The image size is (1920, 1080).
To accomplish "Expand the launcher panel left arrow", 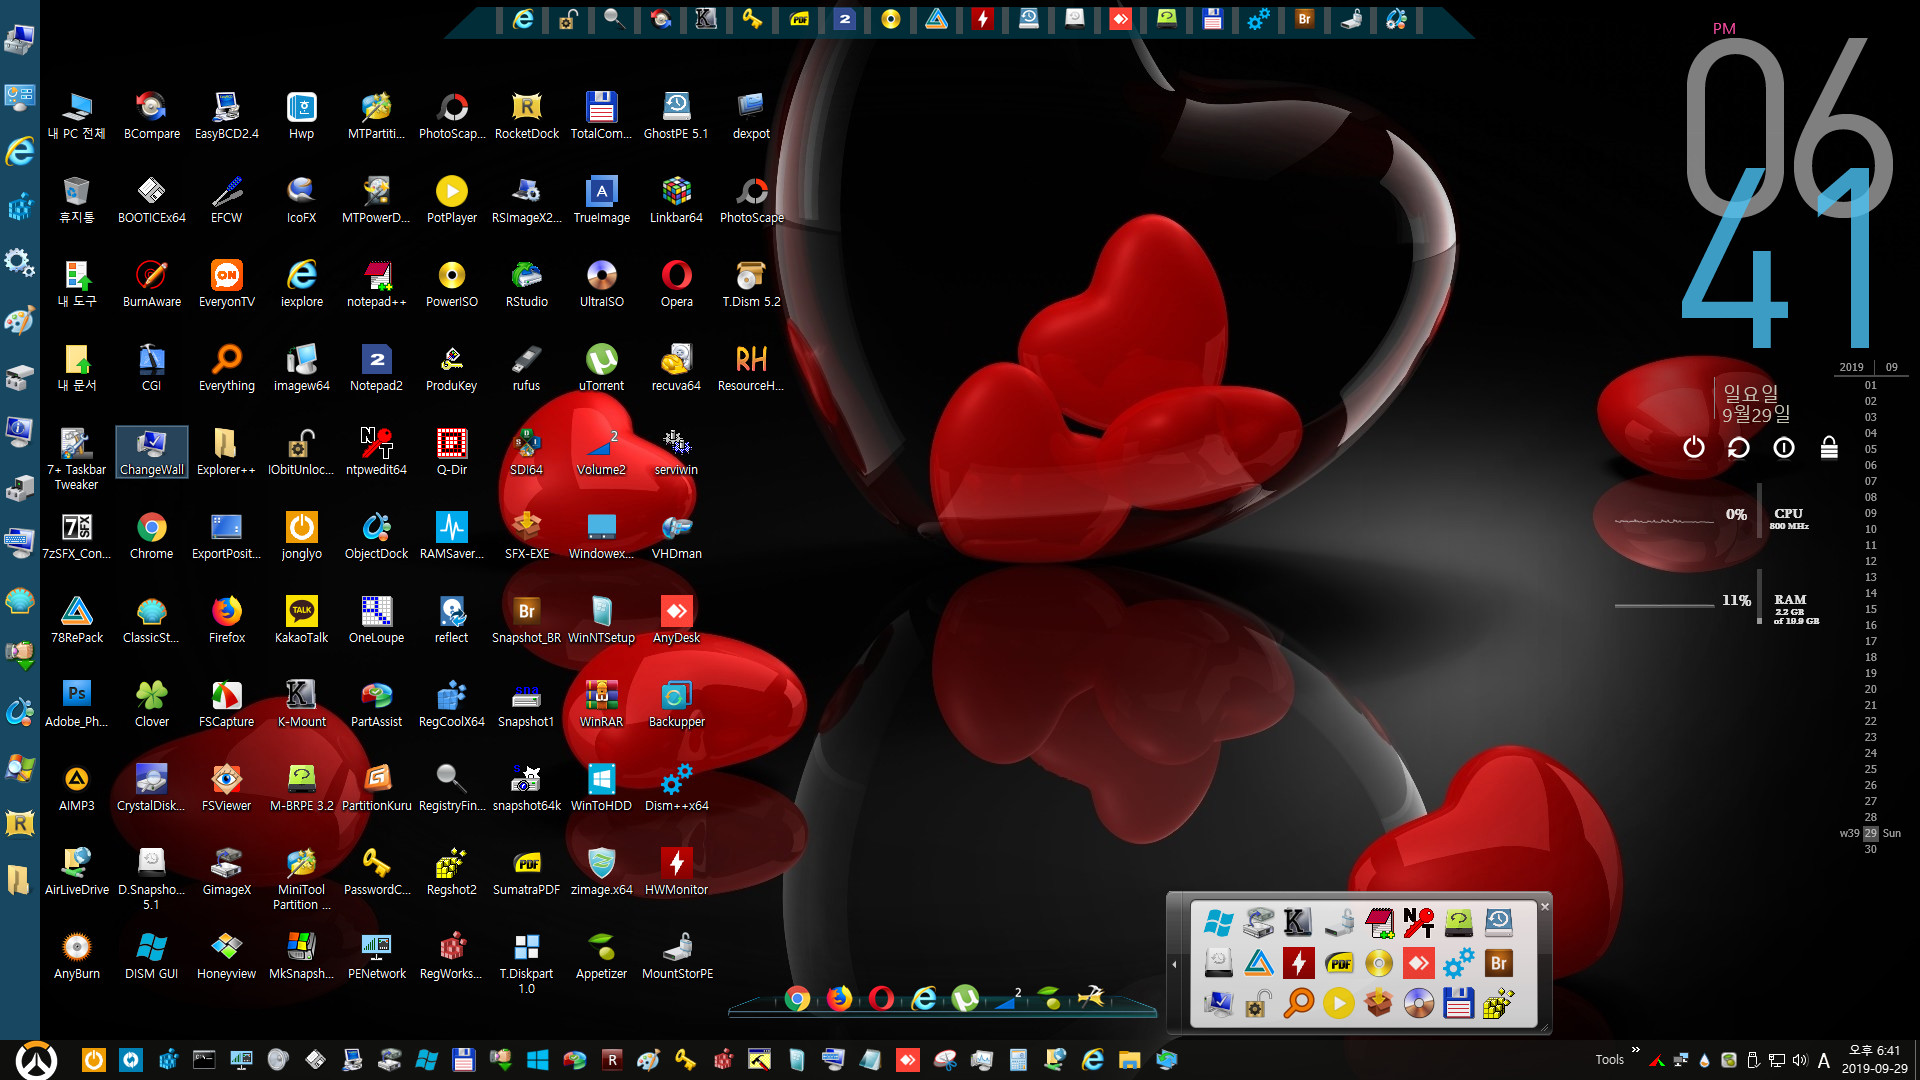I will pyautogui.click(x=1174, y=964).
